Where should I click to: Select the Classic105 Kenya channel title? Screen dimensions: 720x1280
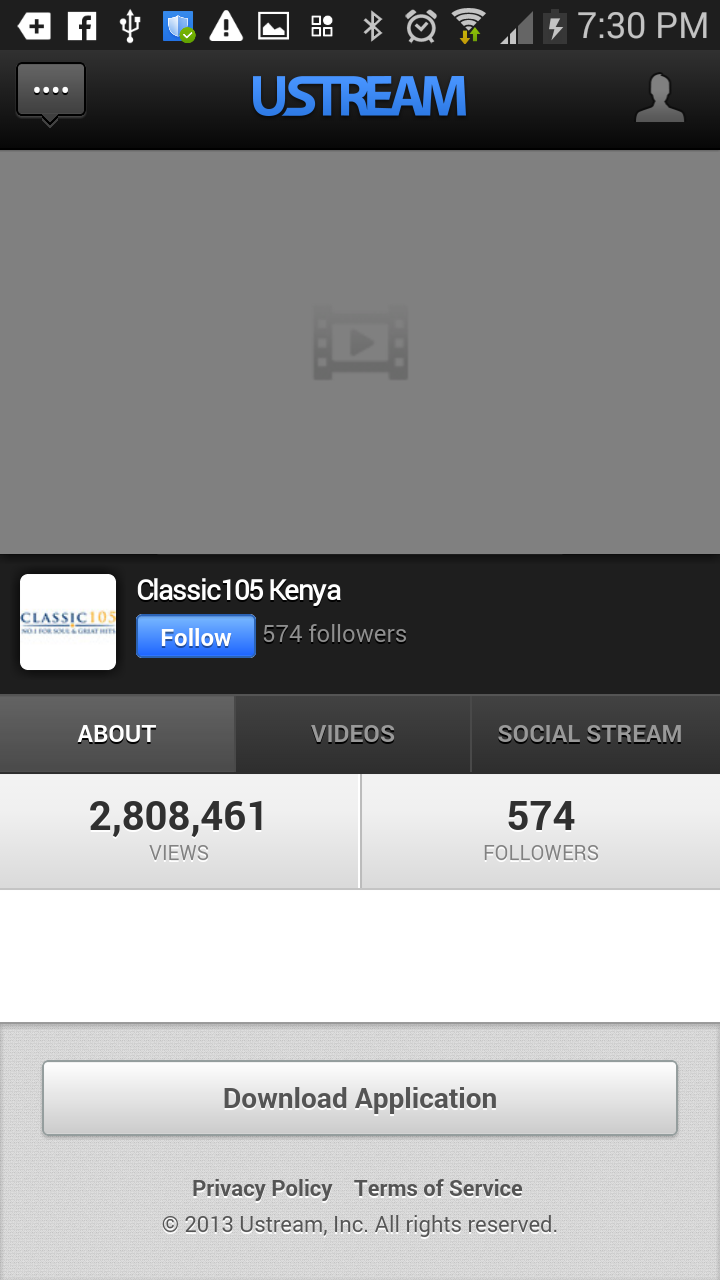point(239,590)
